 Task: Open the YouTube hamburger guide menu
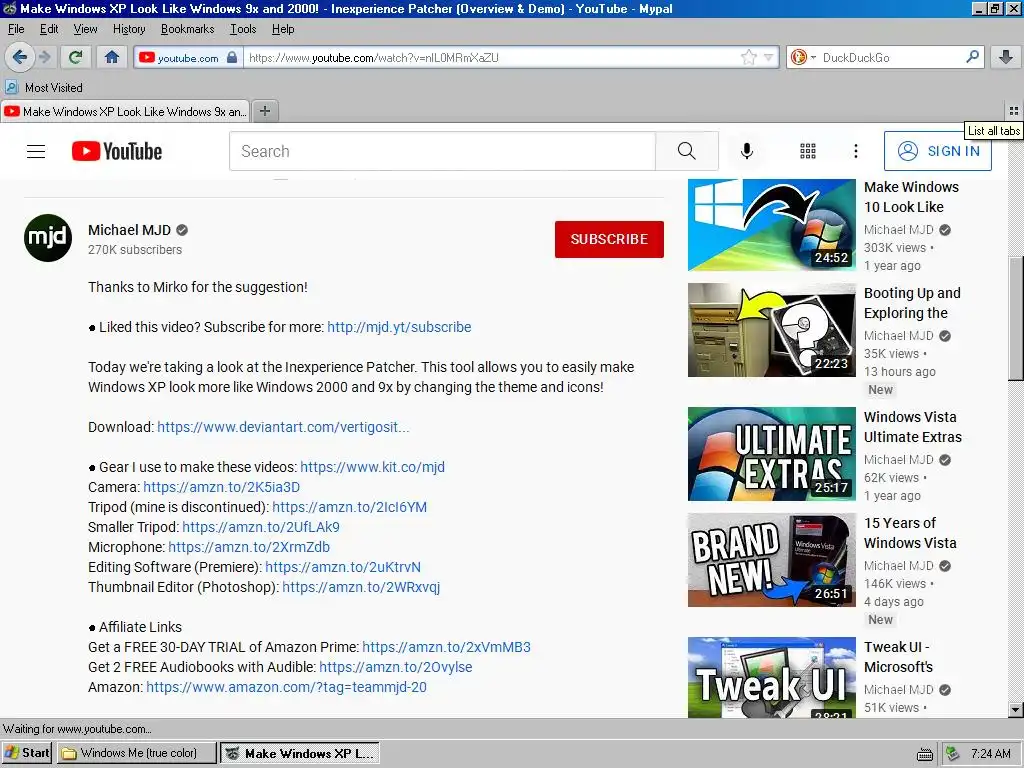click(36, 152)
